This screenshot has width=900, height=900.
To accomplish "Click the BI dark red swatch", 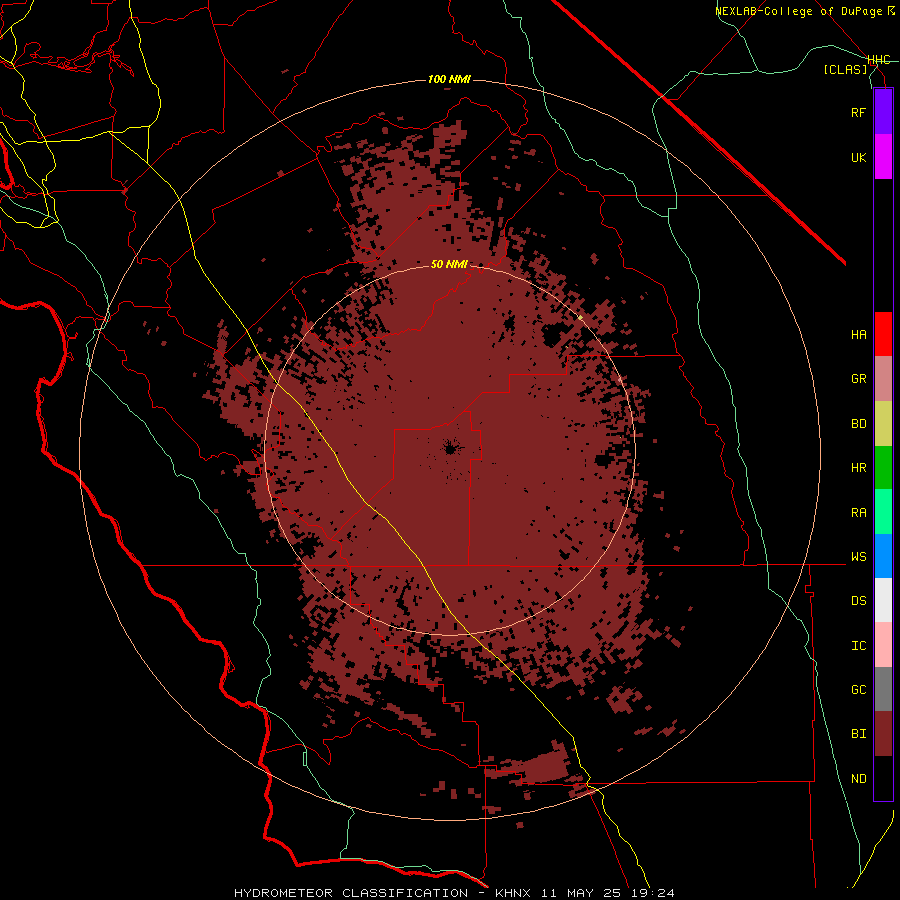I will (x=883, y=734).
